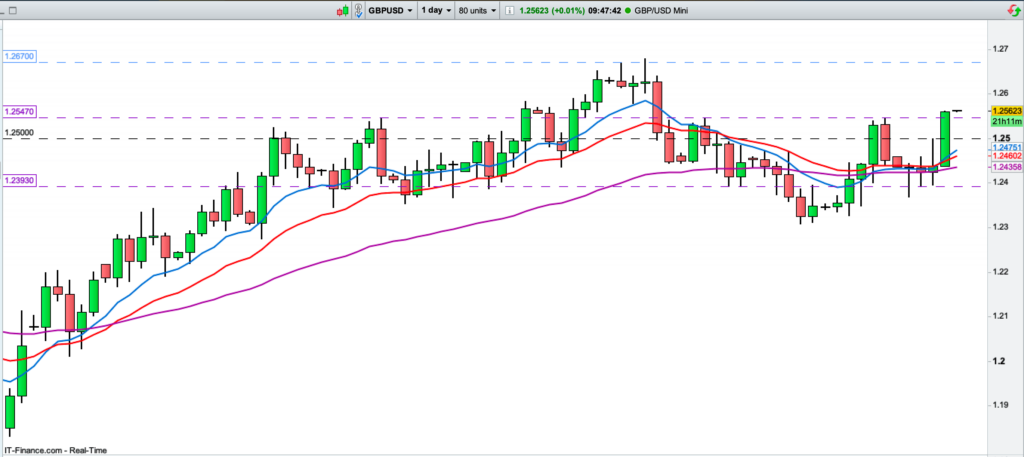Click the dashed blue 1.26700 resistance line
Screen dimensions: 1024x457
coord(509,63)
